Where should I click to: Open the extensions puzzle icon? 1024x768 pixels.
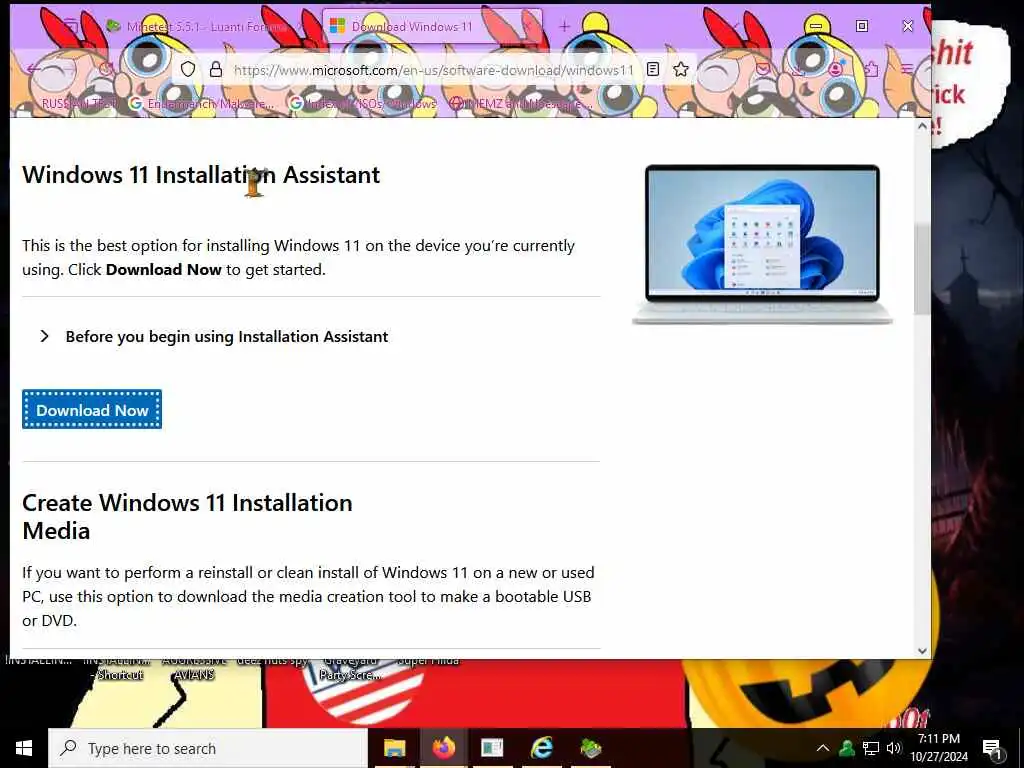pos(871,69)
